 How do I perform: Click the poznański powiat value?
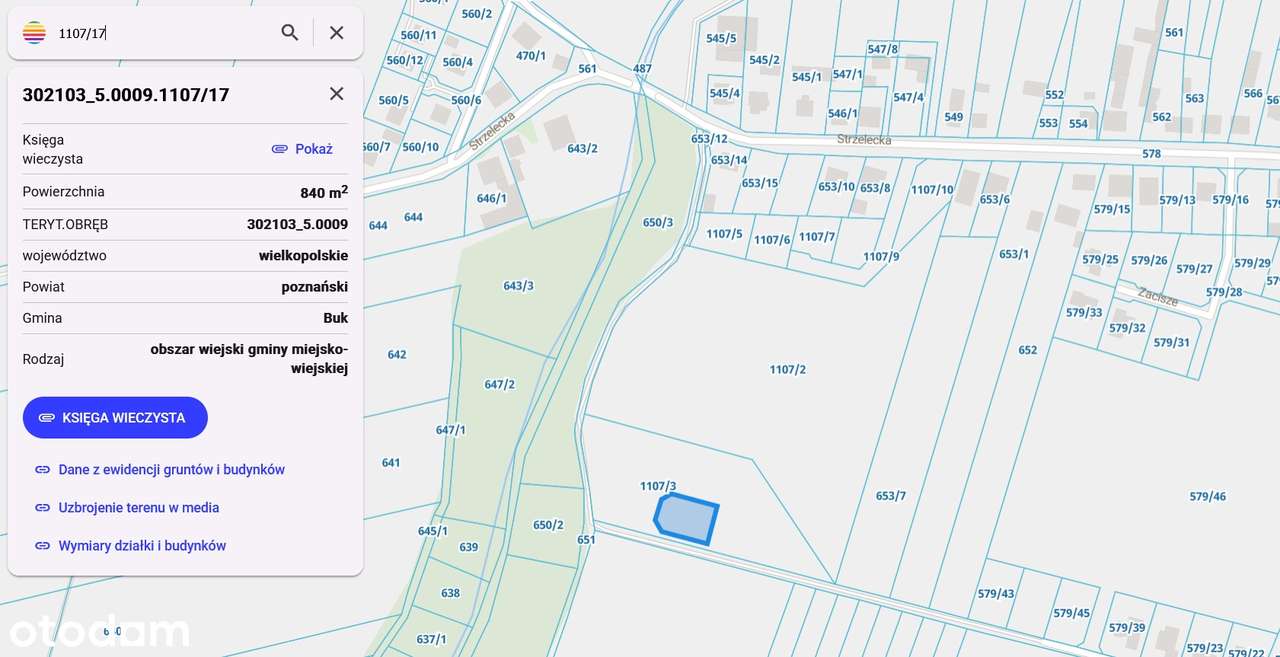(x=315, y=287)
